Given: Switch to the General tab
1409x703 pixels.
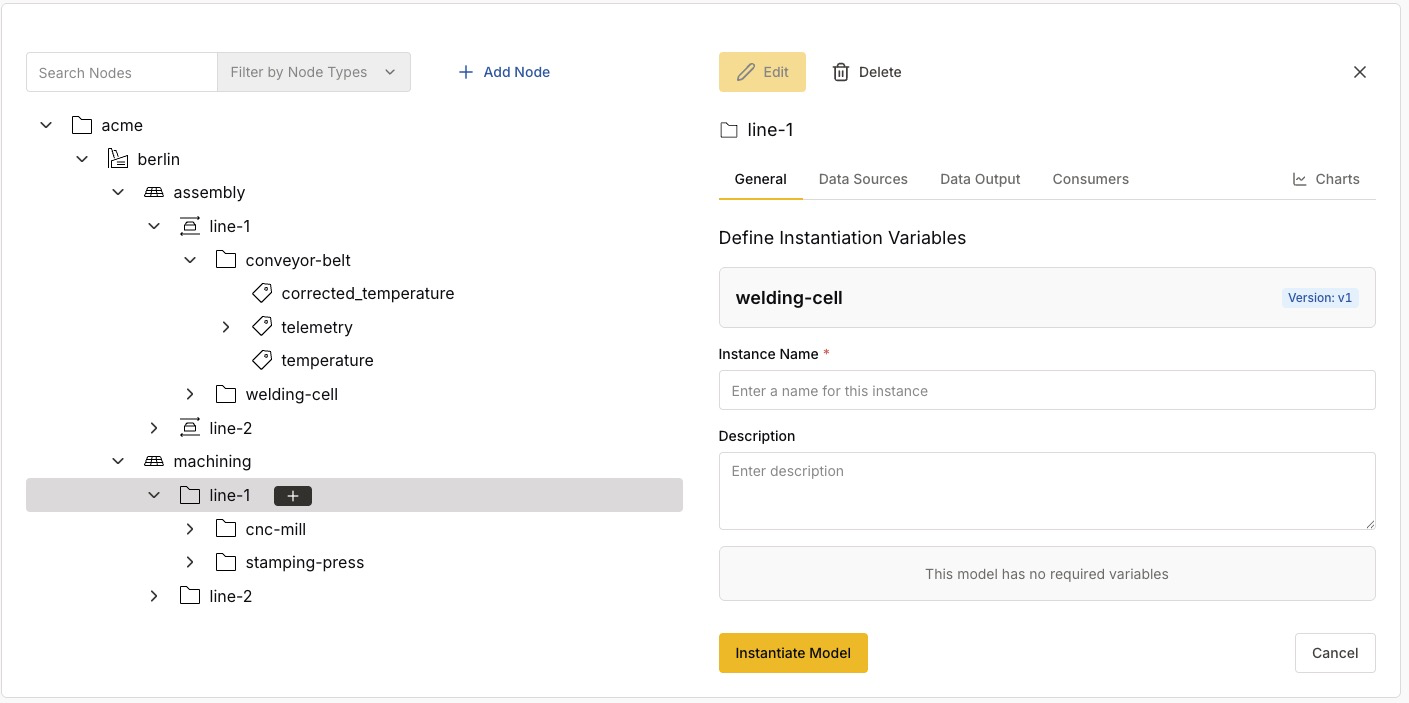Looking at the screenshot, I should [x=761, y=179].
